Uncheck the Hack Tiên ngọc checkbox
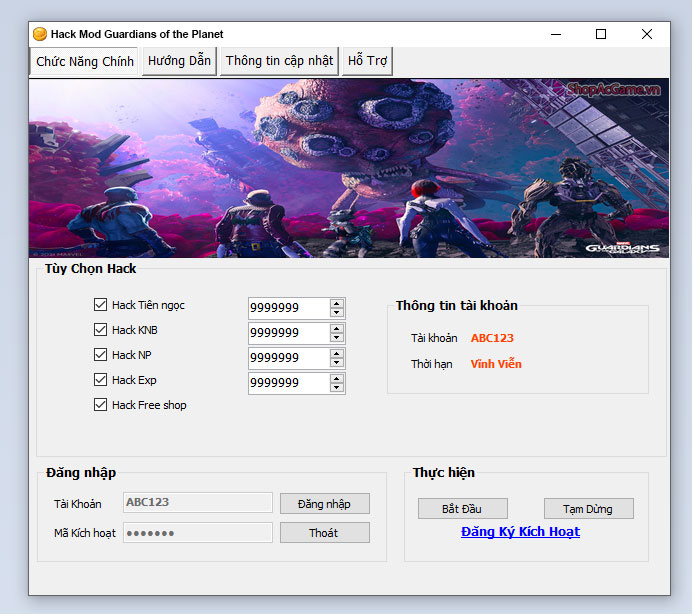 (100, 305)
